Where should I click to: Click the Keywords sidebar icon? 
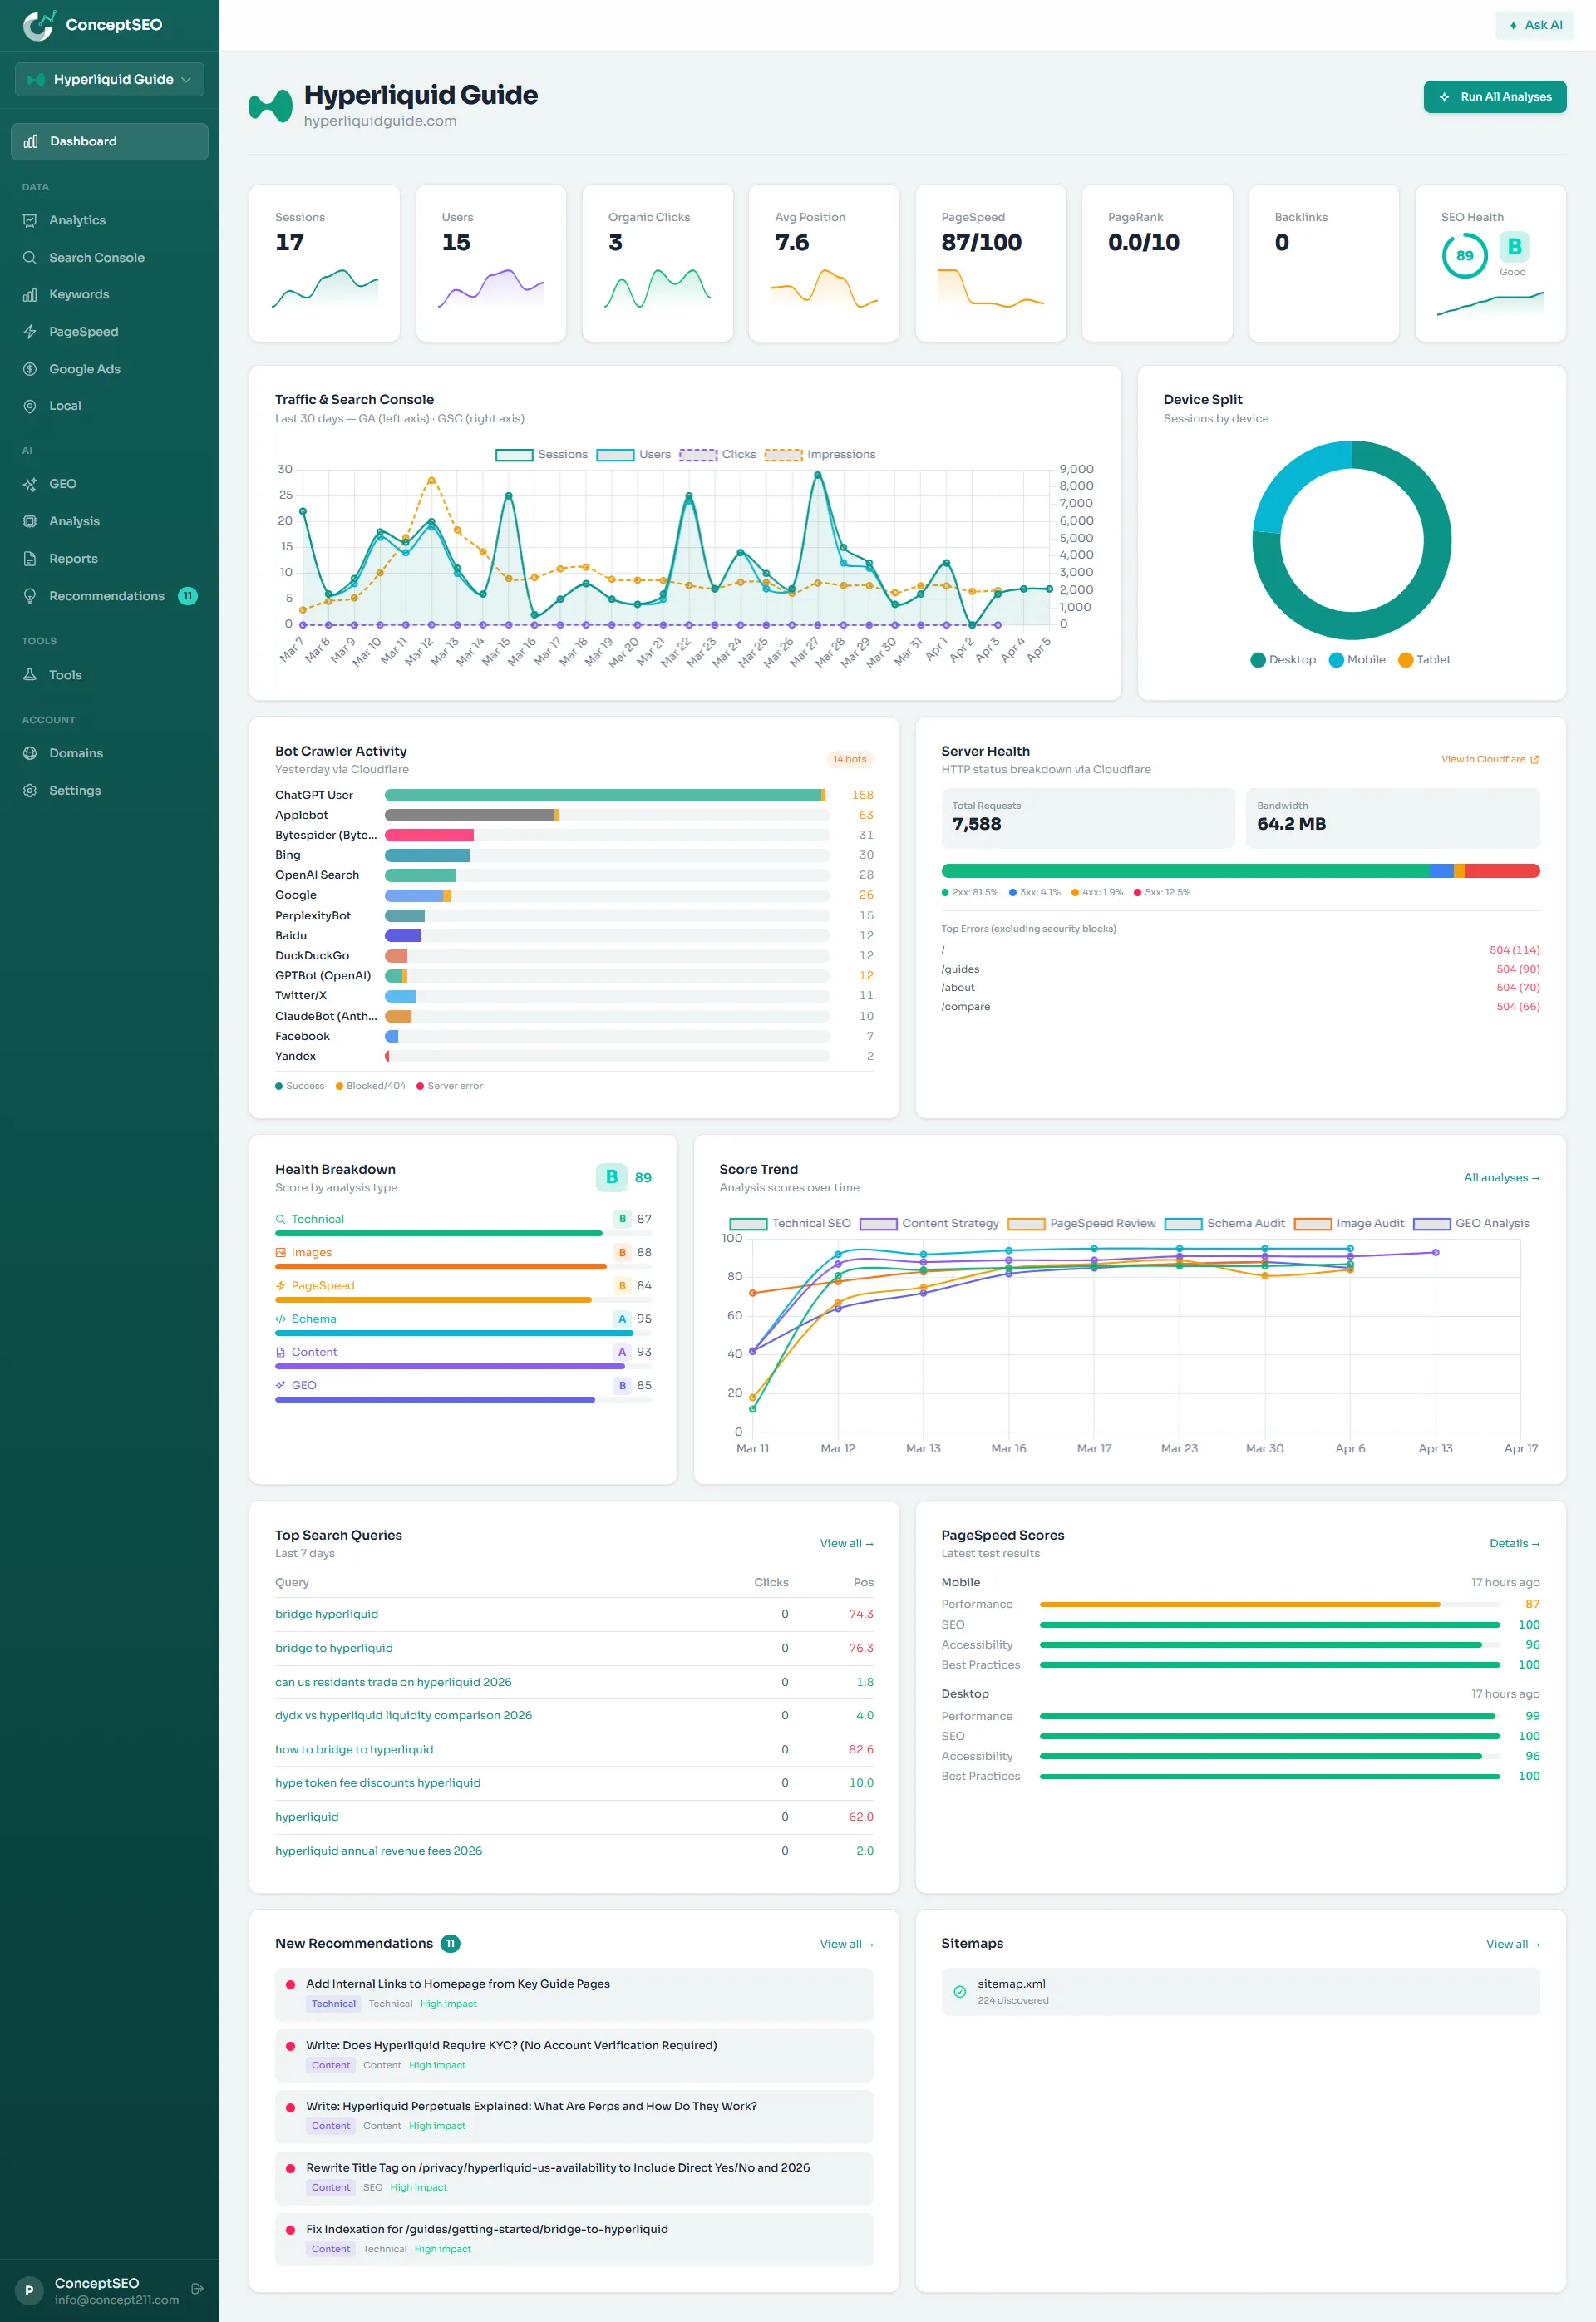tap(30, 294)
